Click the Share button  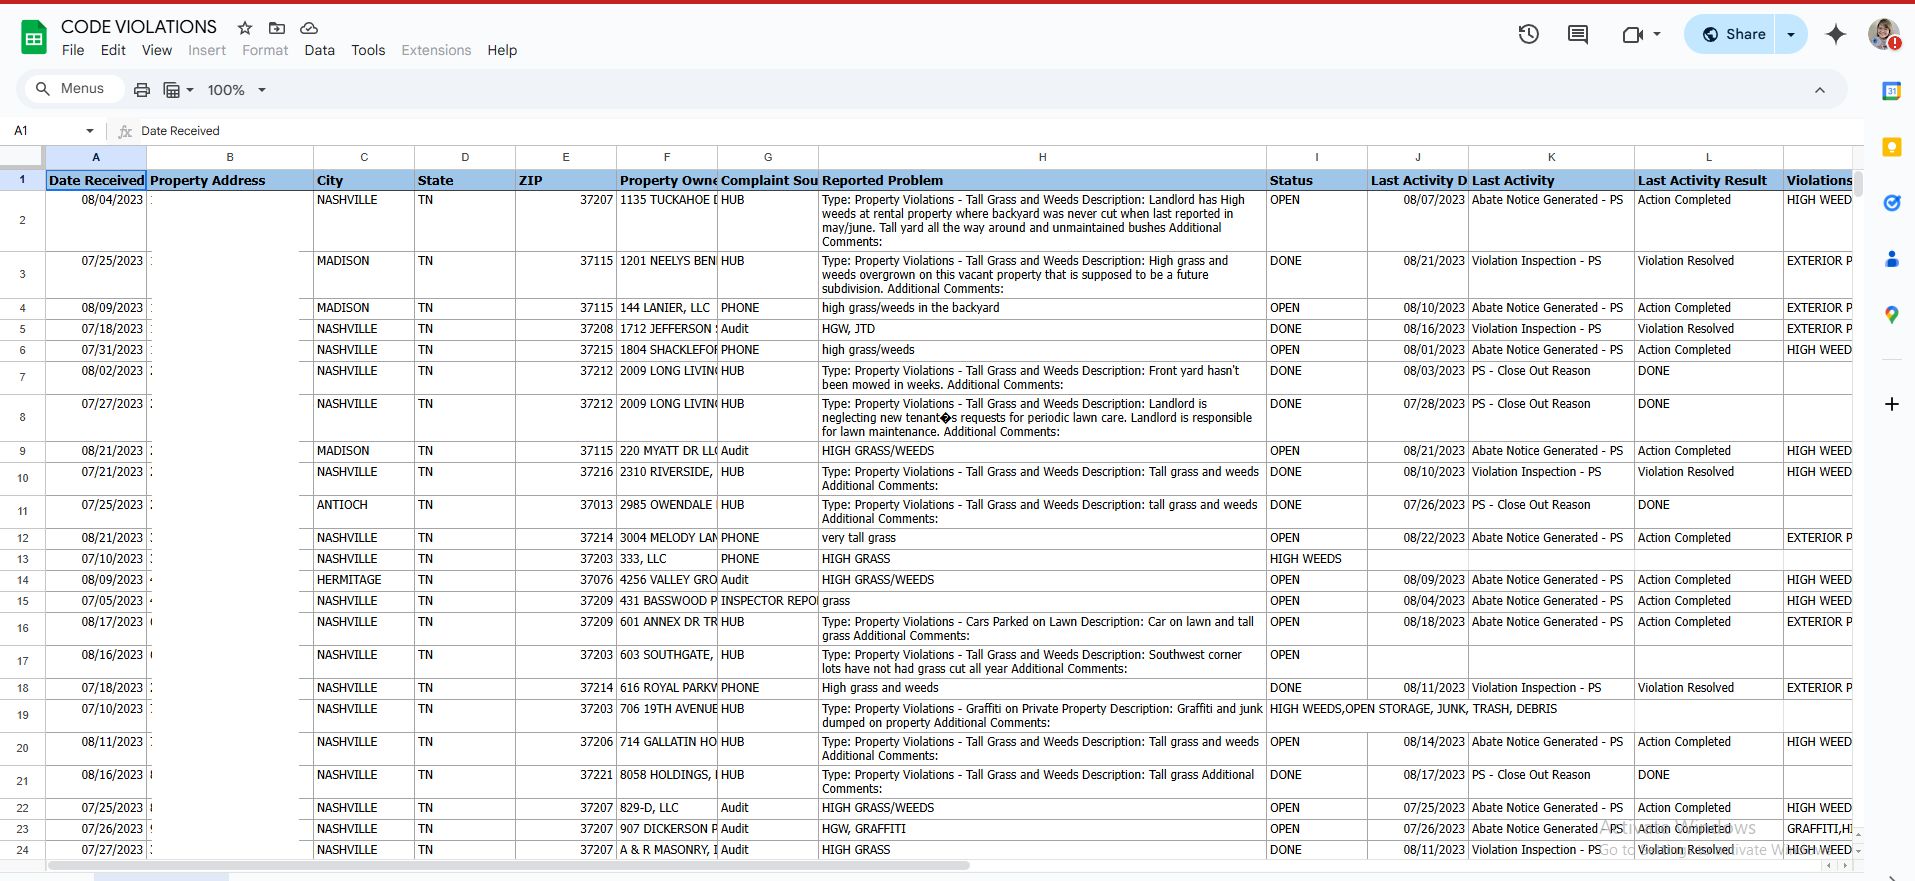pos(1731,34)
